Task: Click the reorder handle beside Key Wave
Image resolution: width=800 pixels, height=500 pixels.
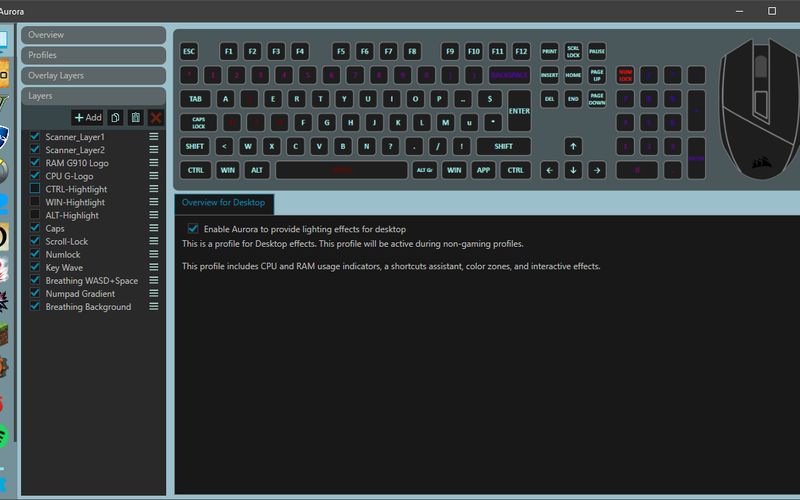Action: pos(154,267)
